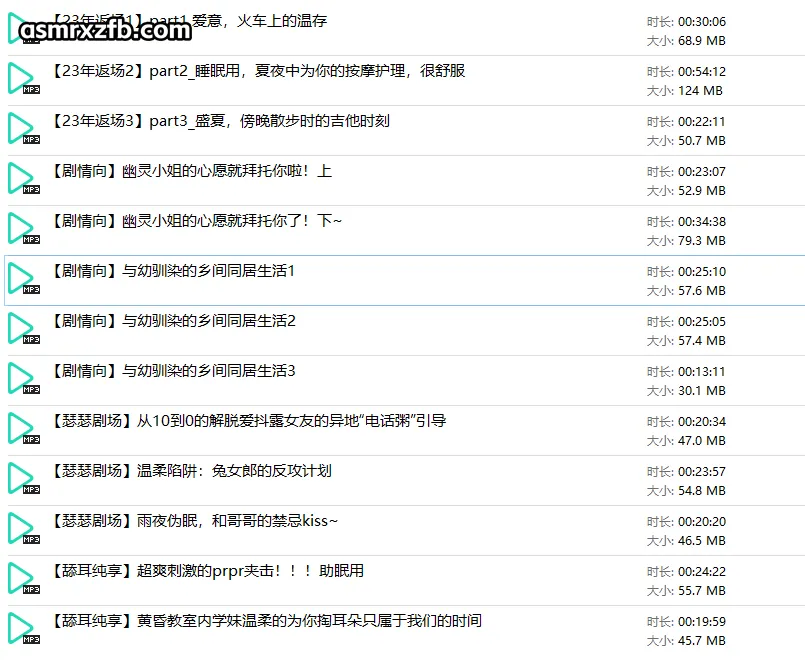The width and height of the screenshot is (805, 668).
Task: Select 【瑟瑟剧场】温柔陷阱：兔女郎的反攻计划
Action: [x=191, y=471]
